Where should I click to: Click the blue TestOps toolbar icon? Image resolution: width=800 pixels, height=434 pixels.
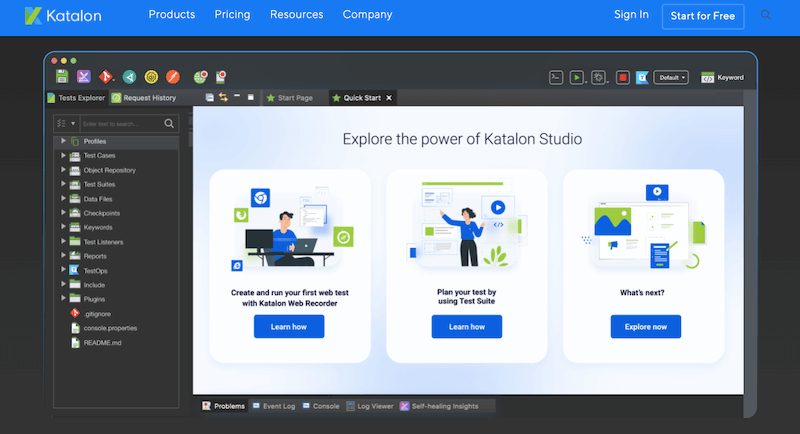pyautogui.click(x=642, y=78)
